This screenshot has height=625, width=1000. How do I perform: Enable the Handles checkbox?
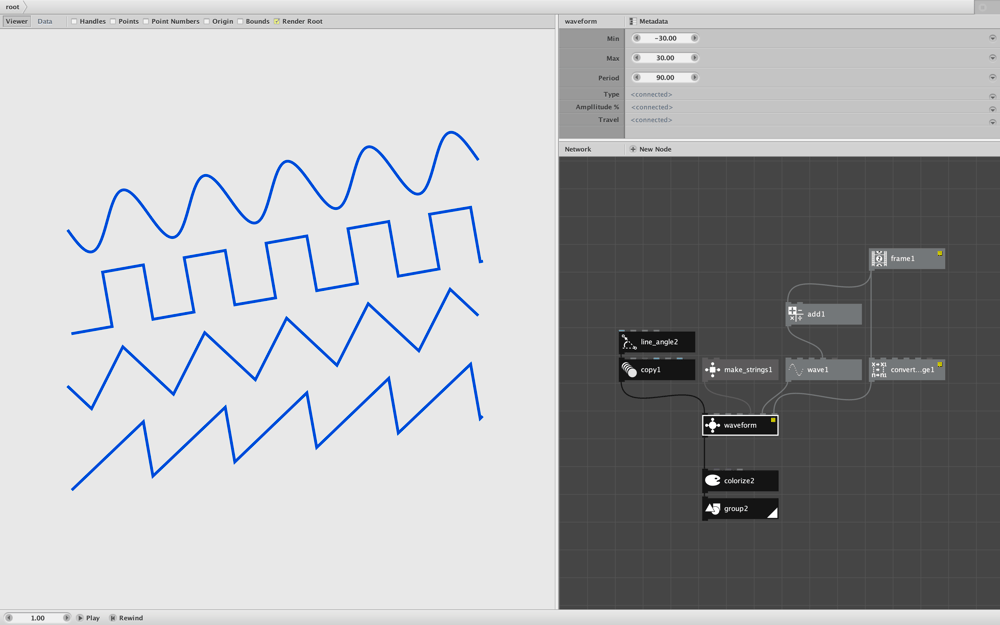74,21
